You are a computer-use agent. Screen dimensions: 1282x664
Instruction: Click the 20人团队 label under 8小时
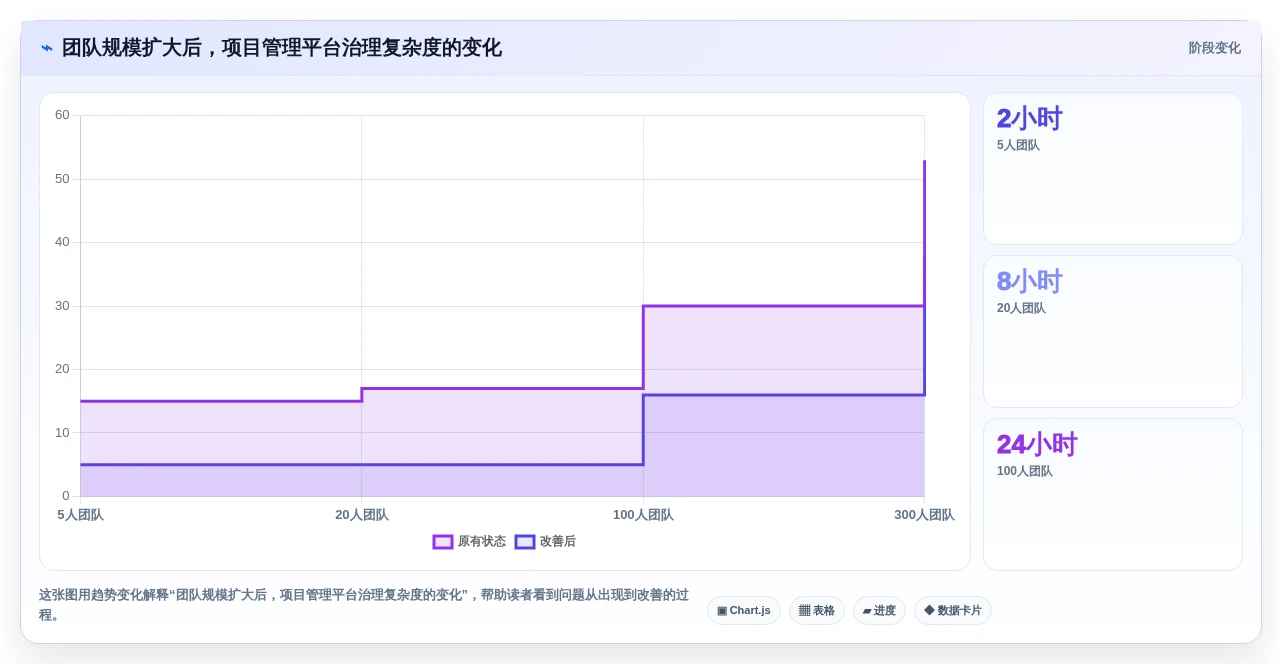tap(1021, 308)
